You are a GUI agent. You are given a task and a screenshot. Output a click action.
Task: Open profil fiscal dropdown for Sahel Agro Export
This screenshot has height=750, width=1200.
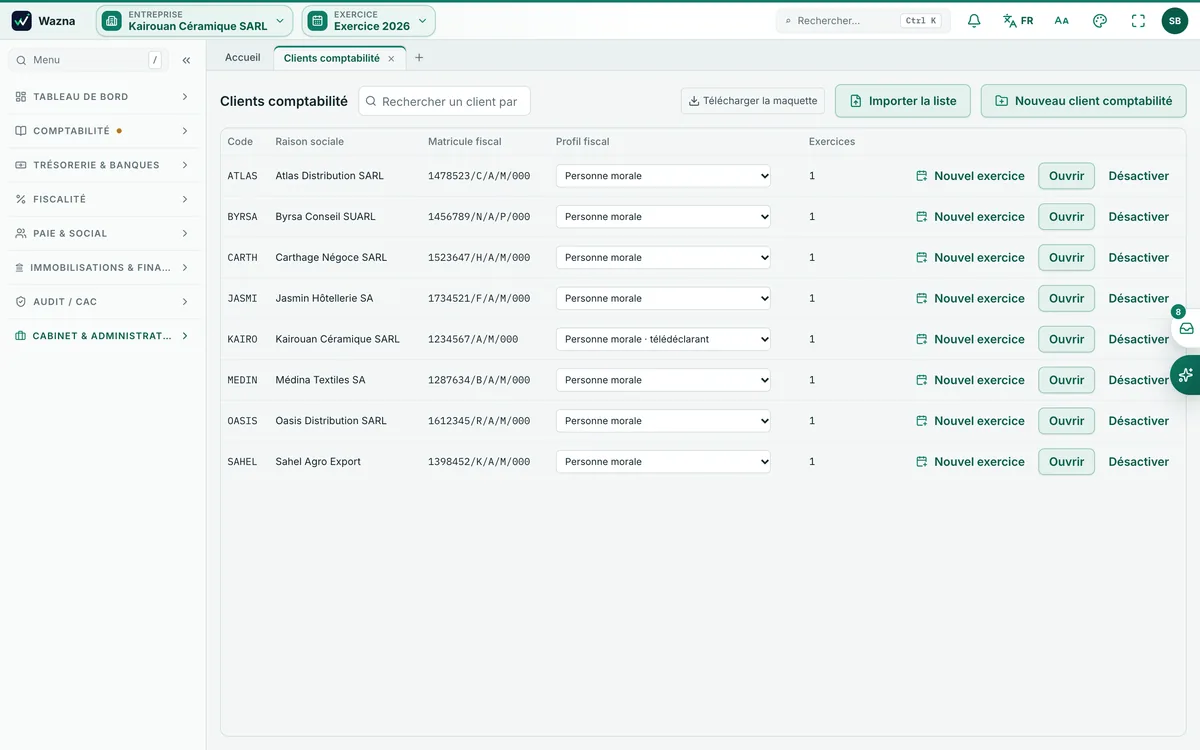[x=663, y=462]
